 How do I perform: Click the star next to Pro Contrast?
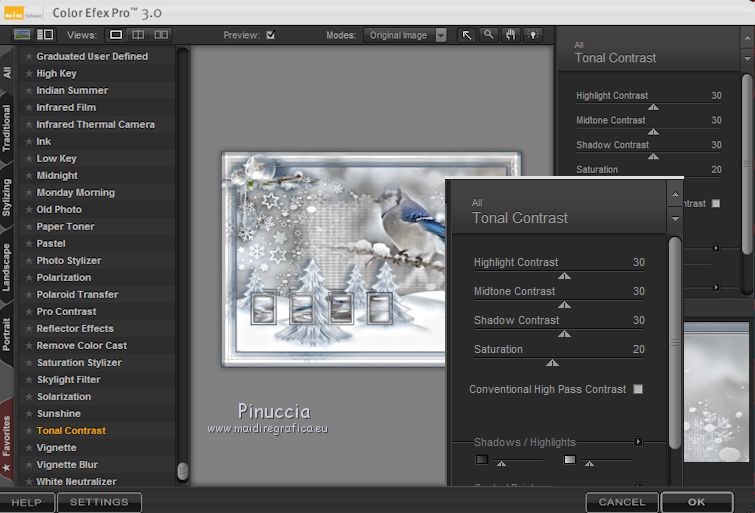coord(29,312)
